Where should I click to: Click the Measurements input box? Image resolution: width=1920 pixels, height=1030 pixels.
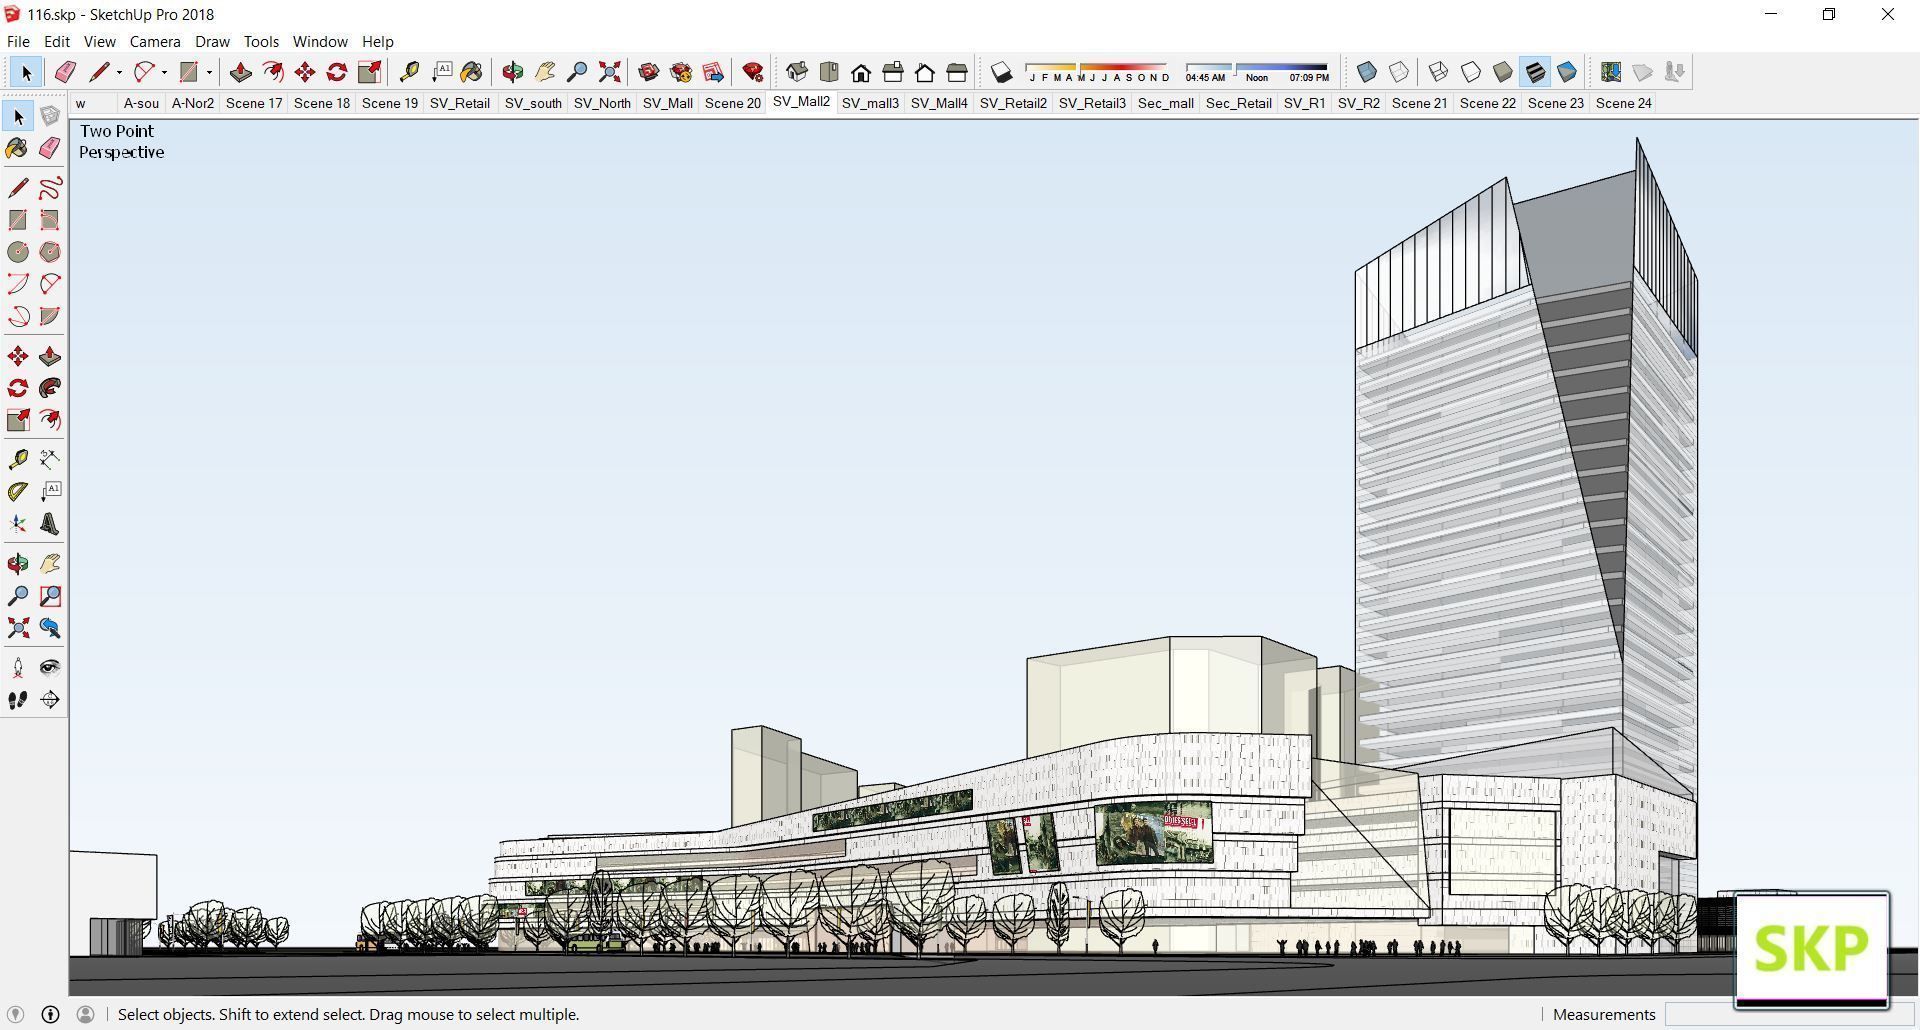click(x=1789, y=1014)
